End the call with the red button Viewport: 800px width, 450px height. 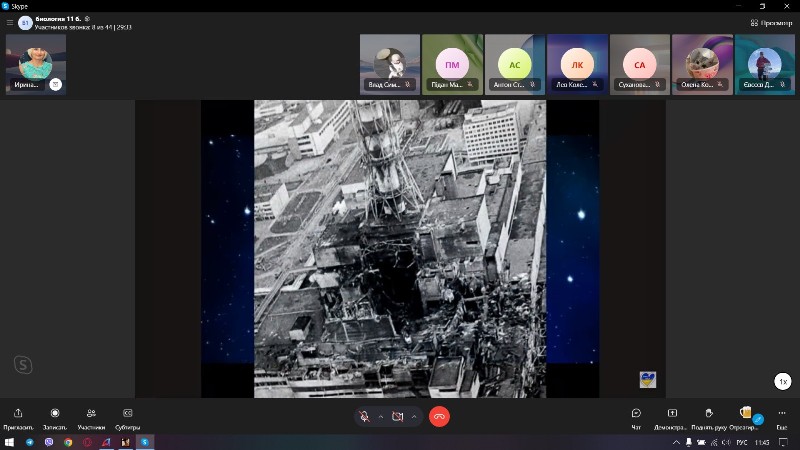click(x=439, y=416)
